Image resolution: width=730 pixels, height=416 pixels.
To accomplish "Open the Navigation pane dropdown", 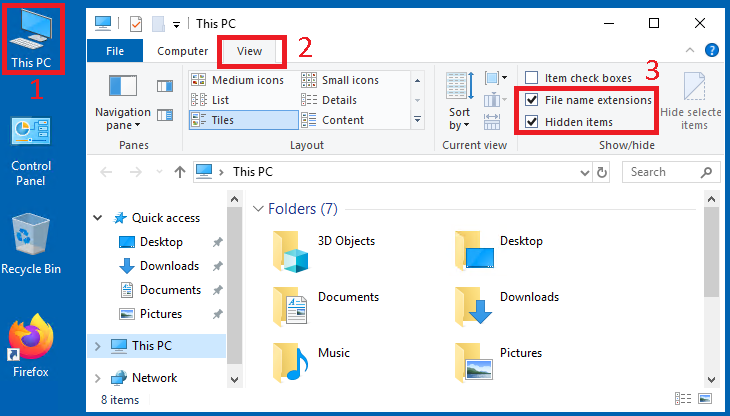I will [x=123, y=119].
